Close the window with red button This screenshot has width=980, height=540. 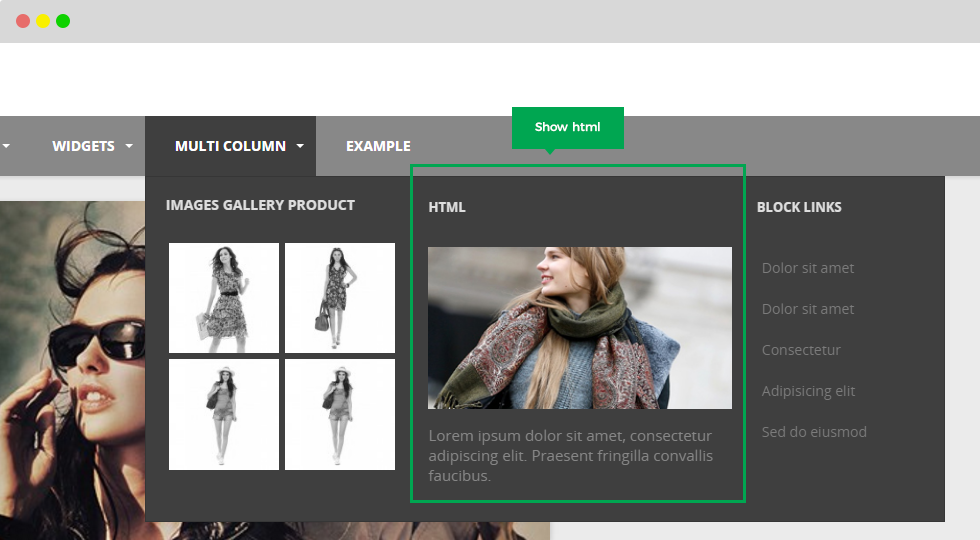(23, 21)
